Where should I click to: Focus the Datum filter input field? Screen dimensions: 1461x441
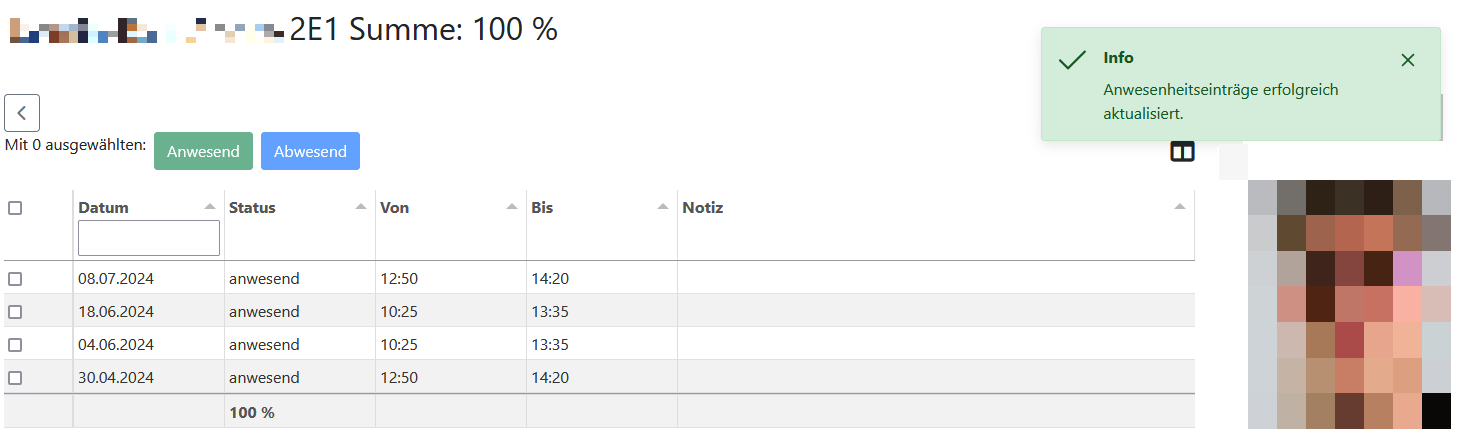tap(149, 238)
